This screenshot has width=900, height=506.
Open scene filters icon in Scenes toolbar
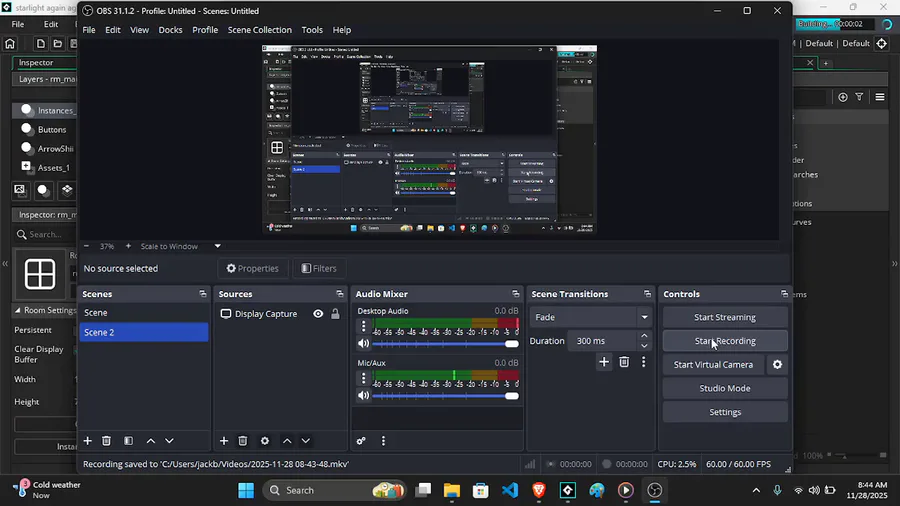point(128,441)
